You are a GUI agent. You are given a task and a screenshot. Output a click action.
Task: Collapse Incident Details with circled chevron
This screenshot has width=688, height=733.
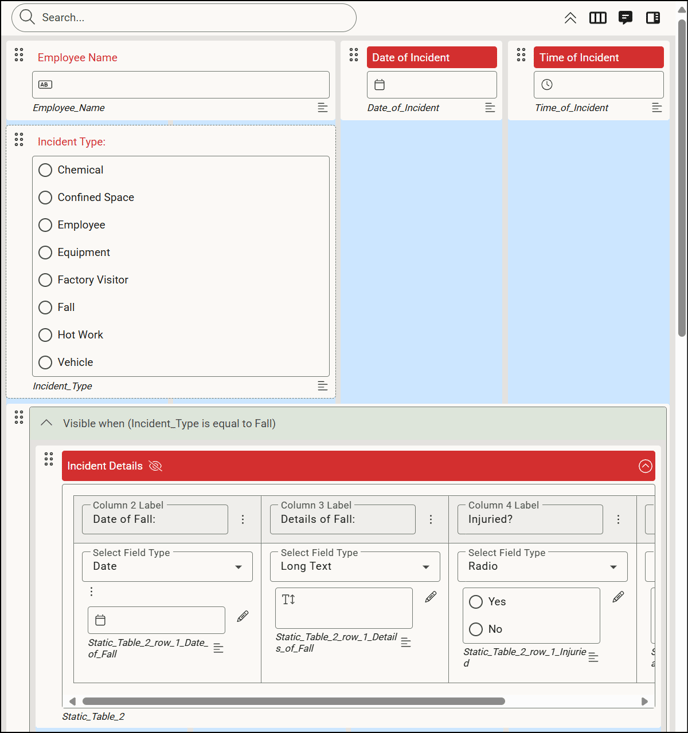tap(645, 466)
